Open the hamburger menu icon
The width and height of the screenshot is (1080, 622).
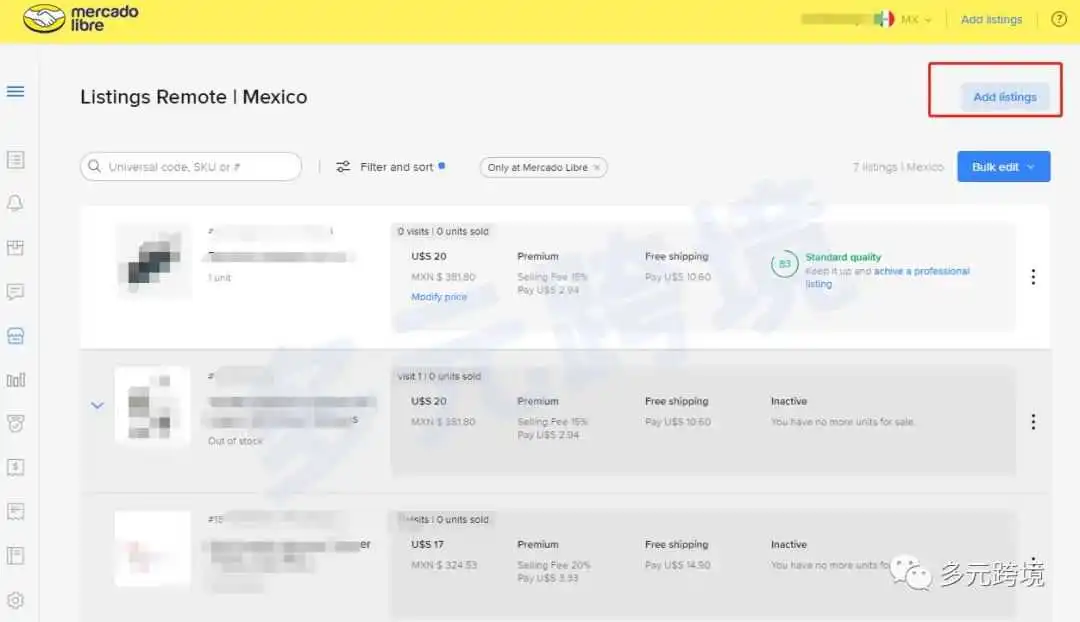15,92
